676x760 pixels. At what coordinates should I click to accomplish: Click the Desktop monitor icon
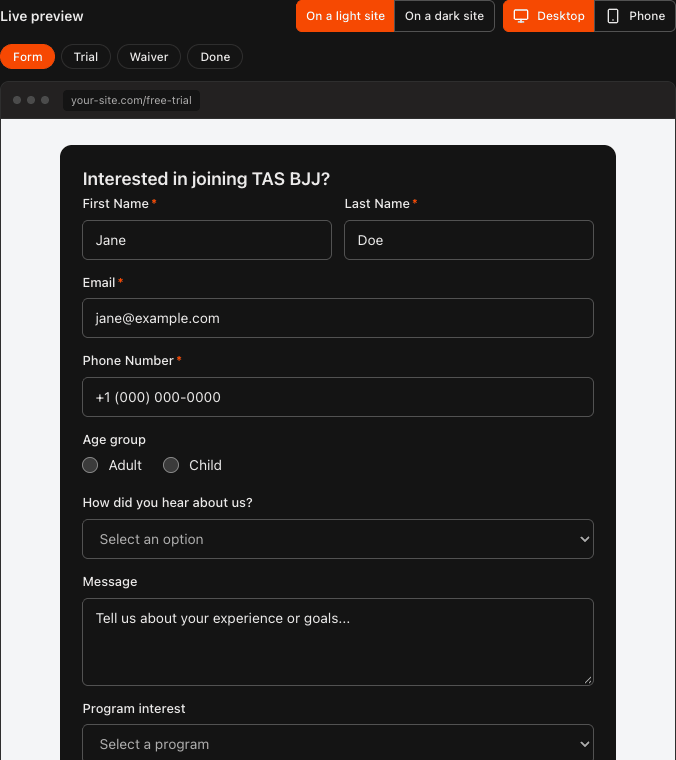521,16
